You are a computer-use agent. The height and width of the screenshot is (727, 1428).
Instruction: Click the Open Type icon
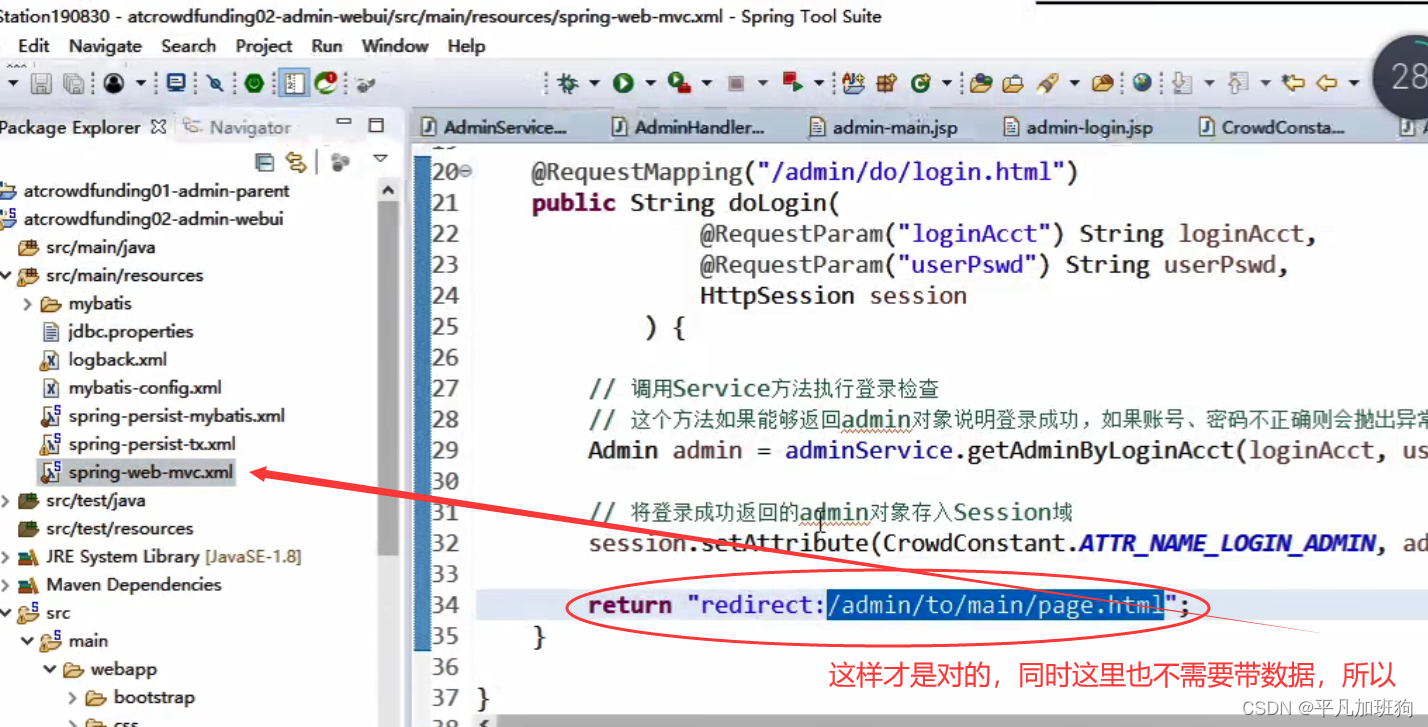[x=981, y=83]
